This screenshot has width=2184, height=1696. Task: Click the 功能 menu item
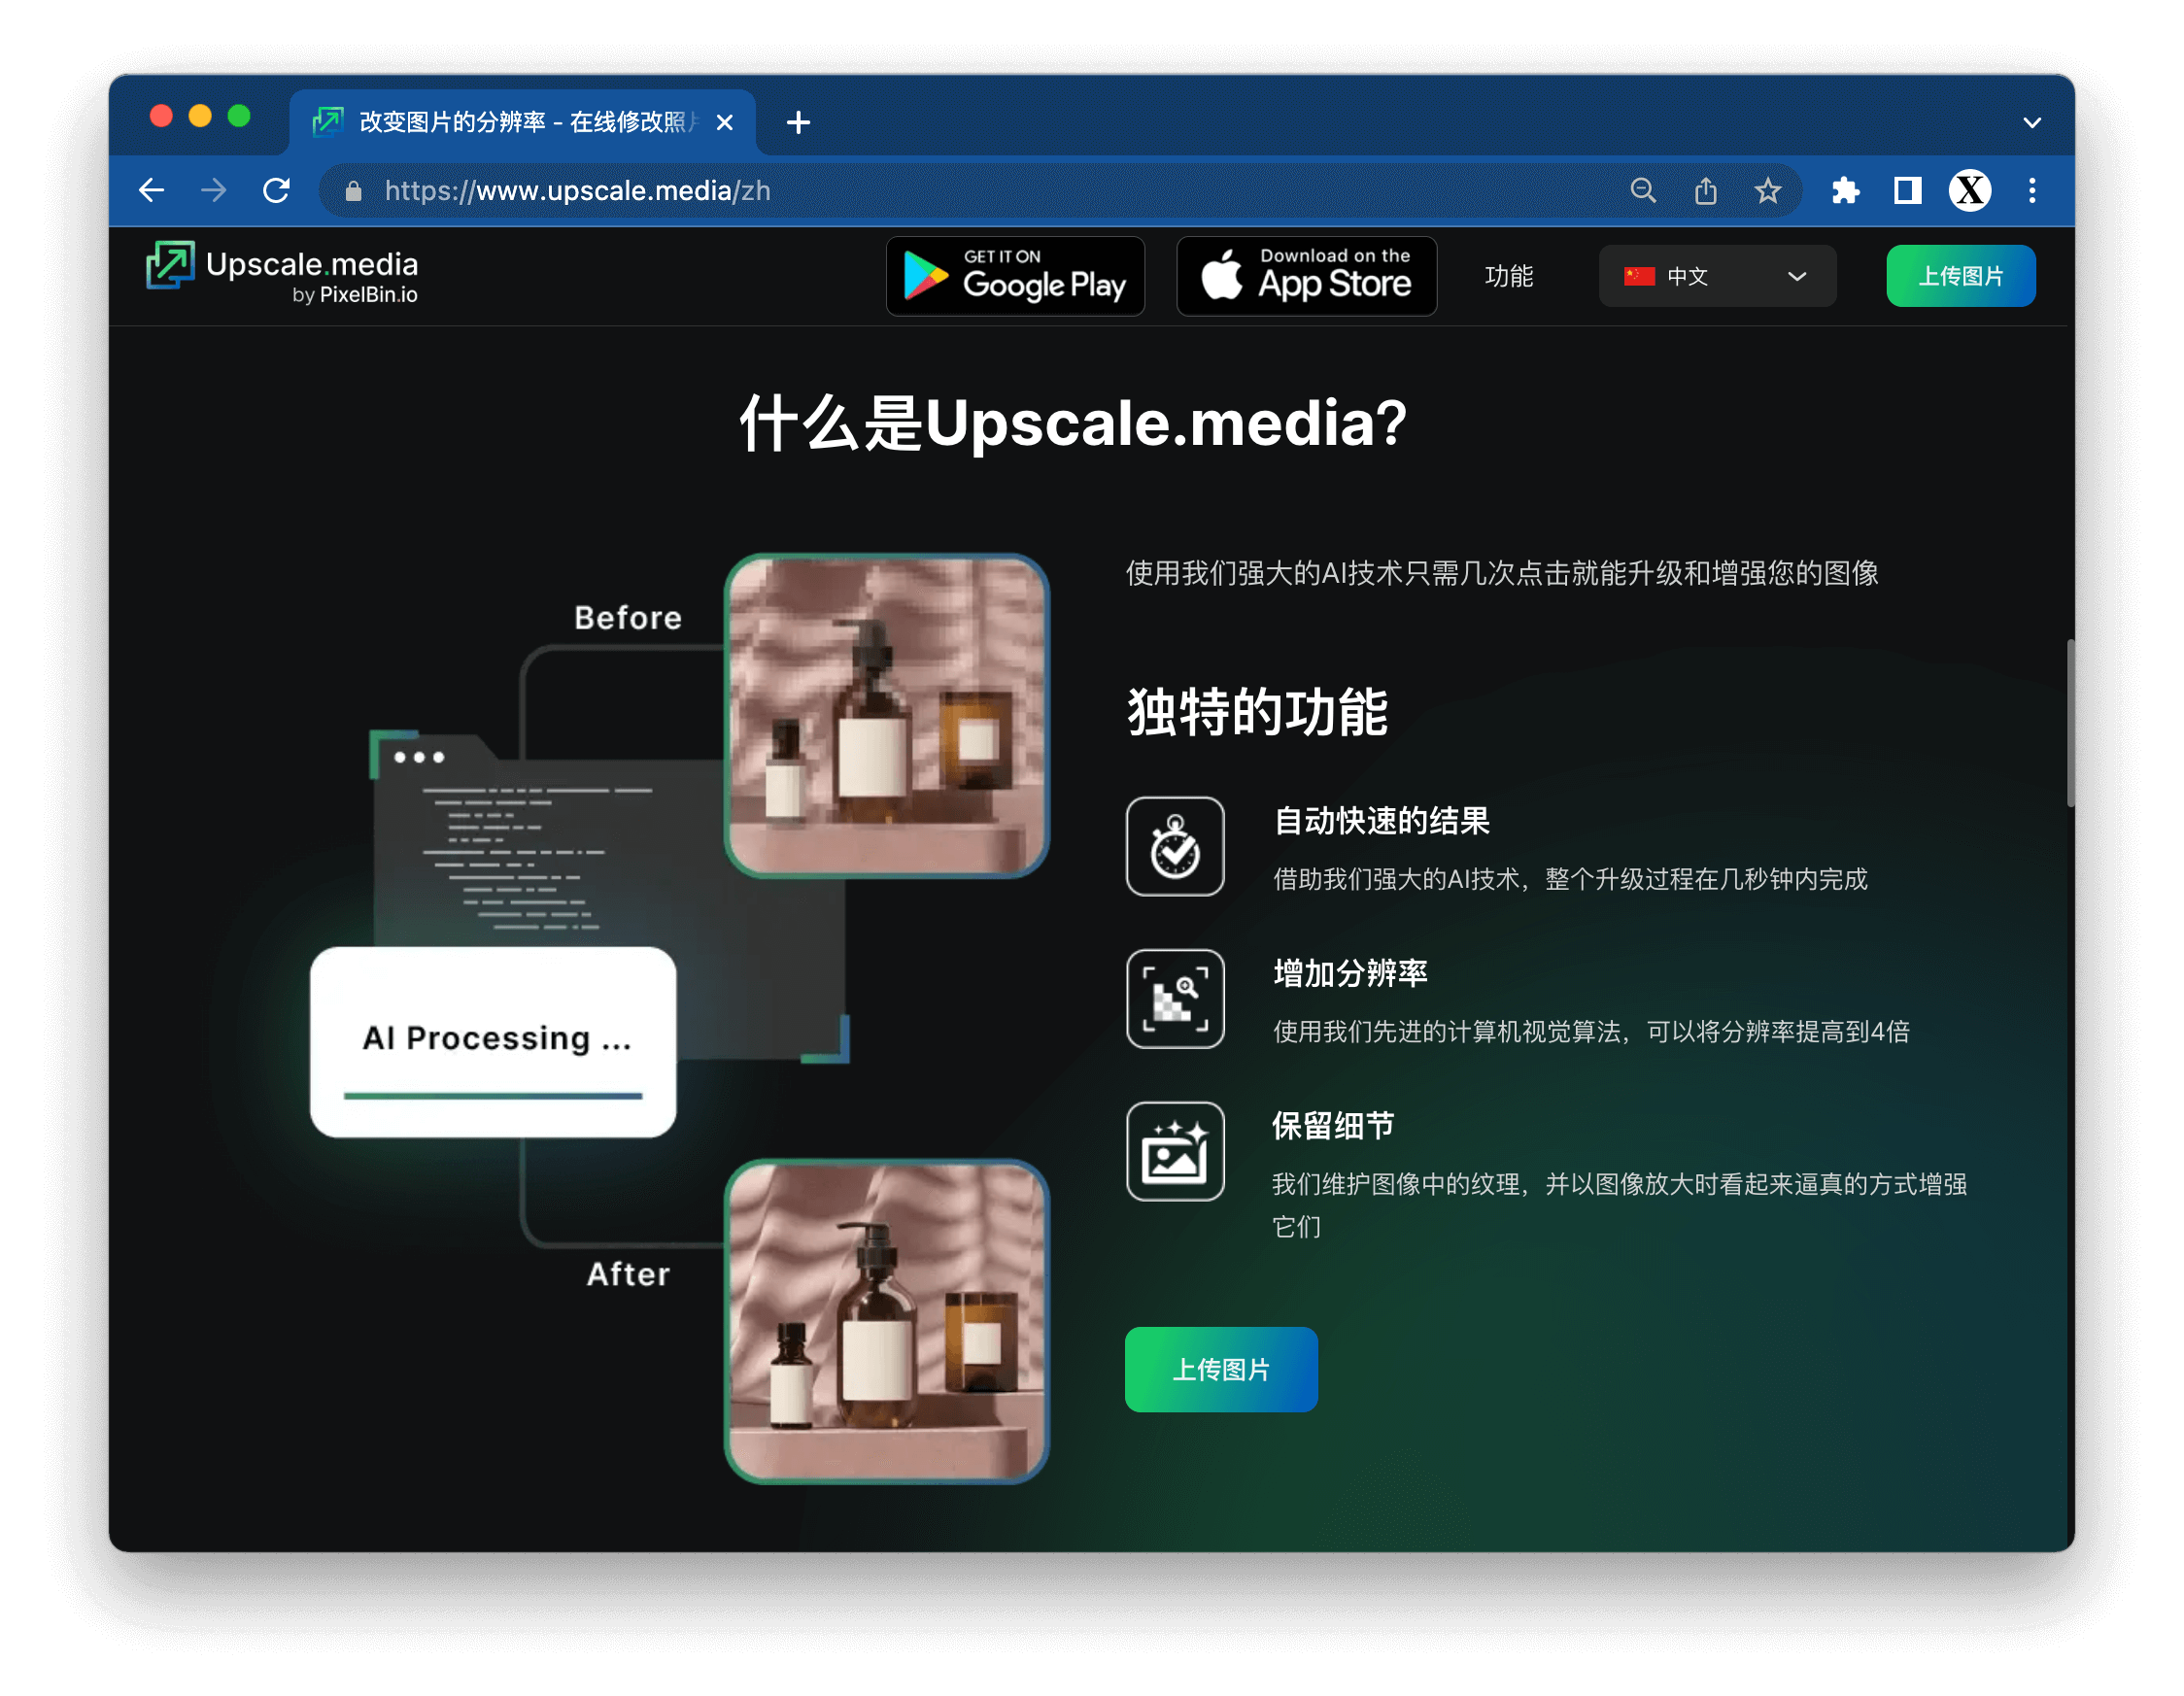click(1511, 275)
